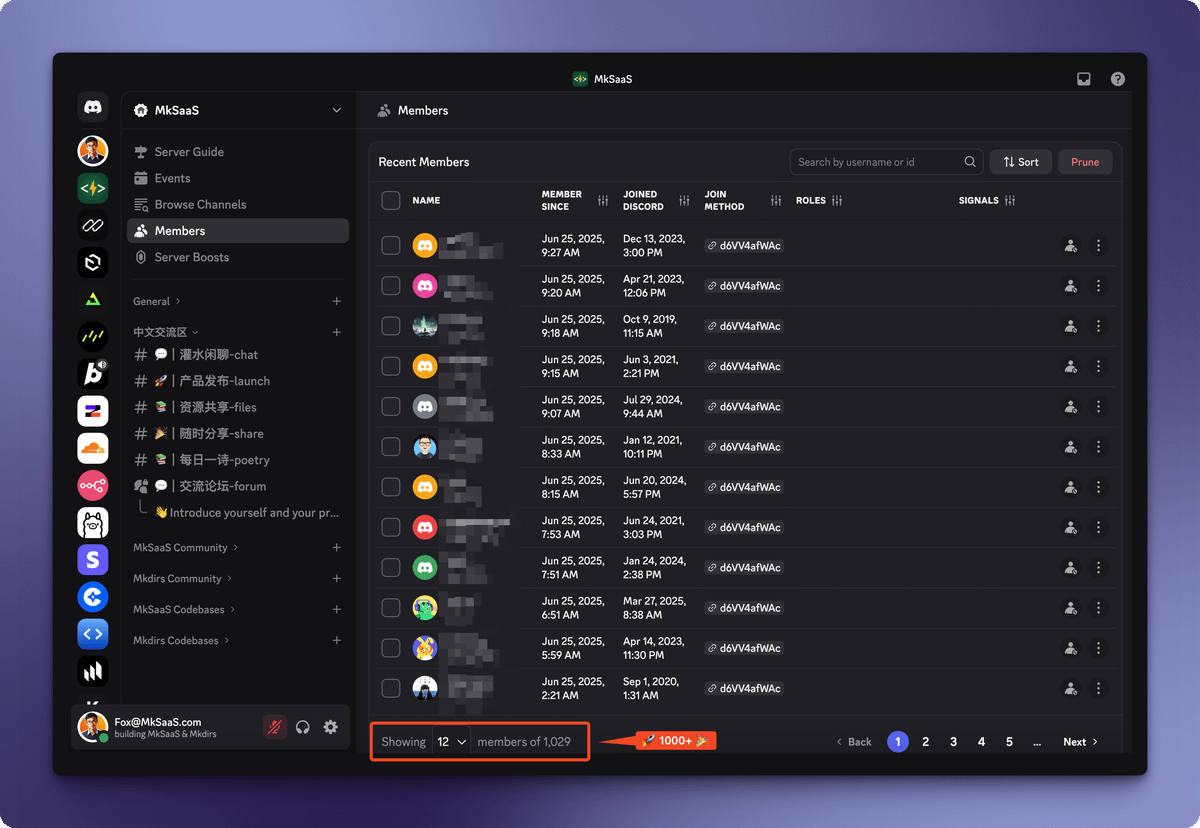
Task: Focus the Search by username or id field
Action: point(886,162)
